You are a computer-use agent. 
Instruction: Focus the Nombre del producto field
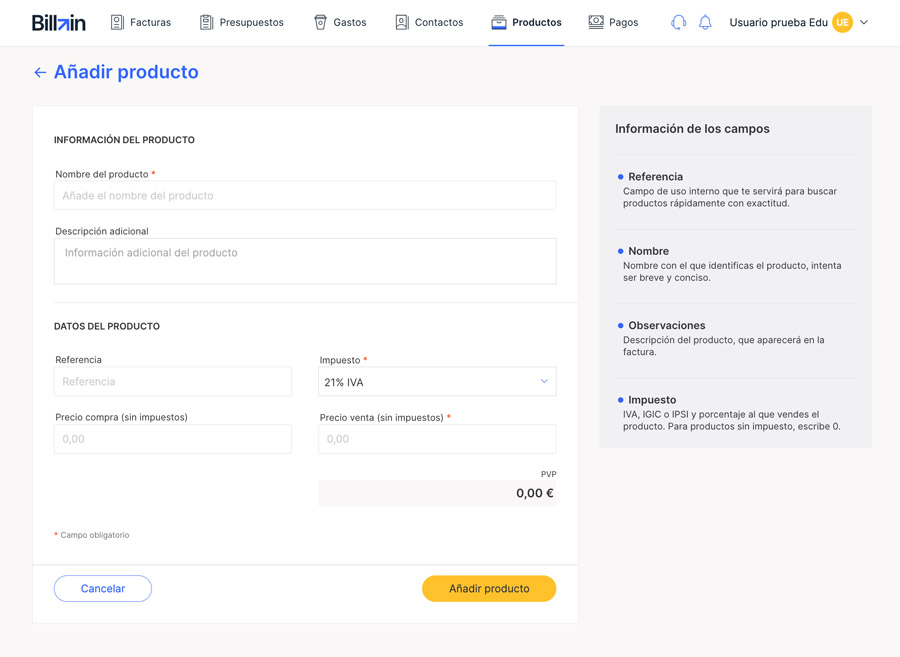coord(305,196)
